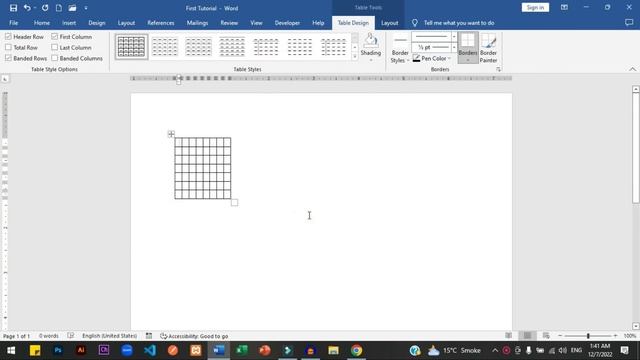Switch to the Insert tab

point(69,23)
